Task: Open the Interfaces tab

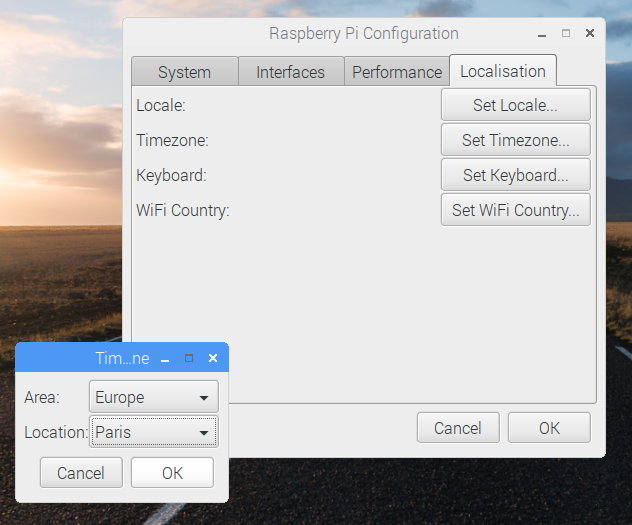Action: tap(291, 72)
